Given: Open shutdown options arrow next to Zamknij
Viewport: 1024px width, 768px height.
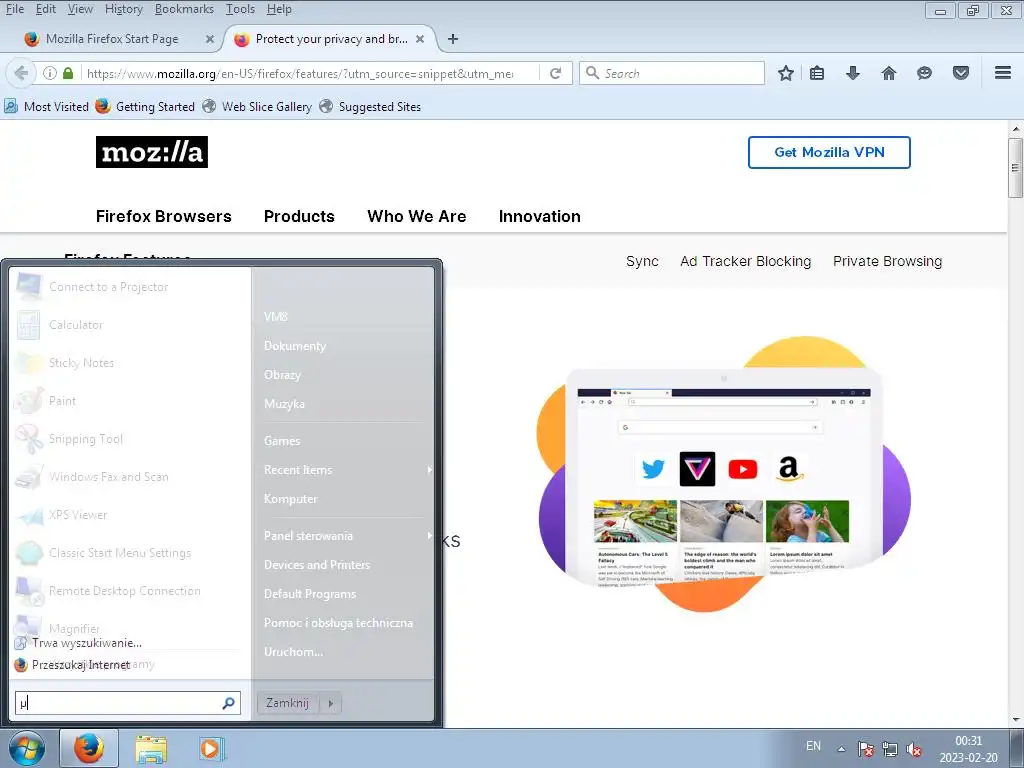Looking at the screenshot, I should coord(330,703).
